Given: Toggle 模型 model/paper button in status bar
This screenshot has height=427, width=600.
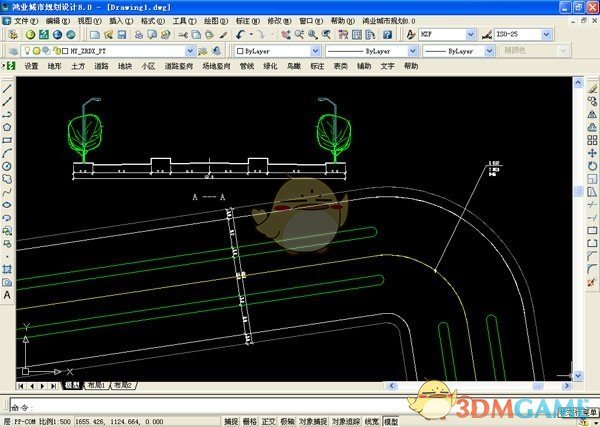Looking at the screenshot, I should coord(391,422).
